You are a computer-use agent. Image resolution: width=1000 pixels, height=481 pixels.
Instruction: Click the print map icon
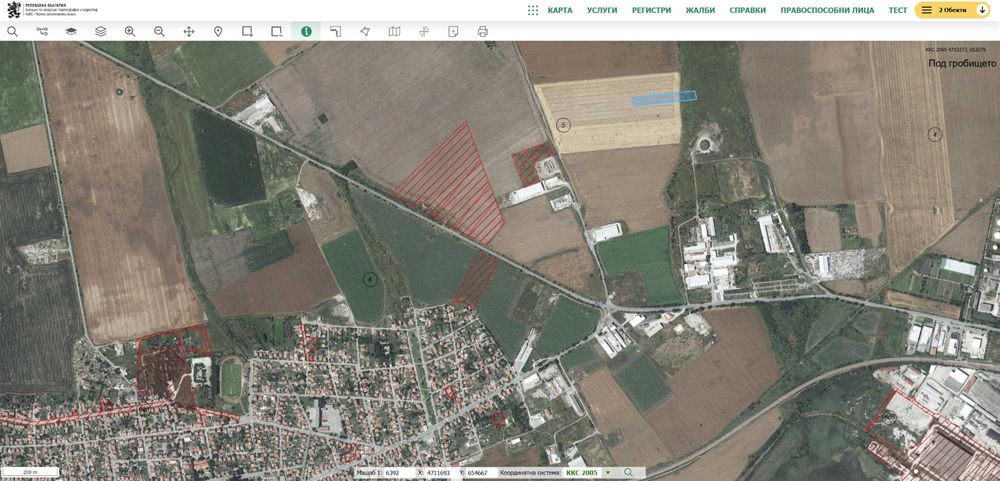[x=483, y=31]
